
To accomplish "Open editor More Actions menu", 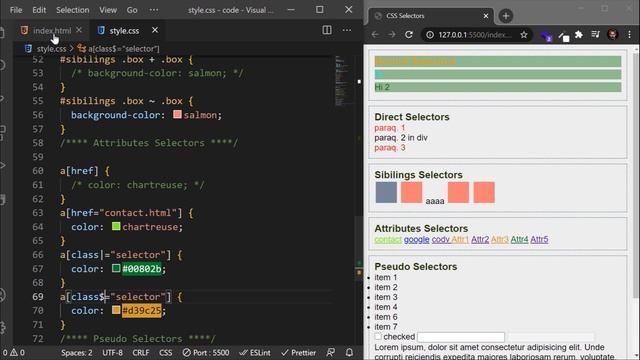I will pyautogui.click(x=347, y=30).
